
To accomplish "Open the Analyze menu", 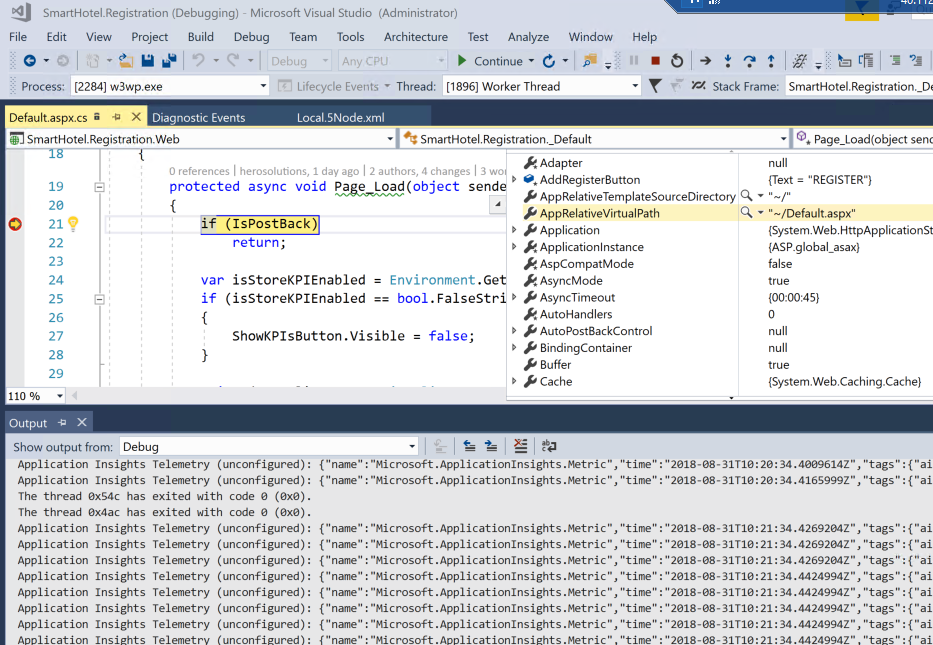I will tap(528, 37).
